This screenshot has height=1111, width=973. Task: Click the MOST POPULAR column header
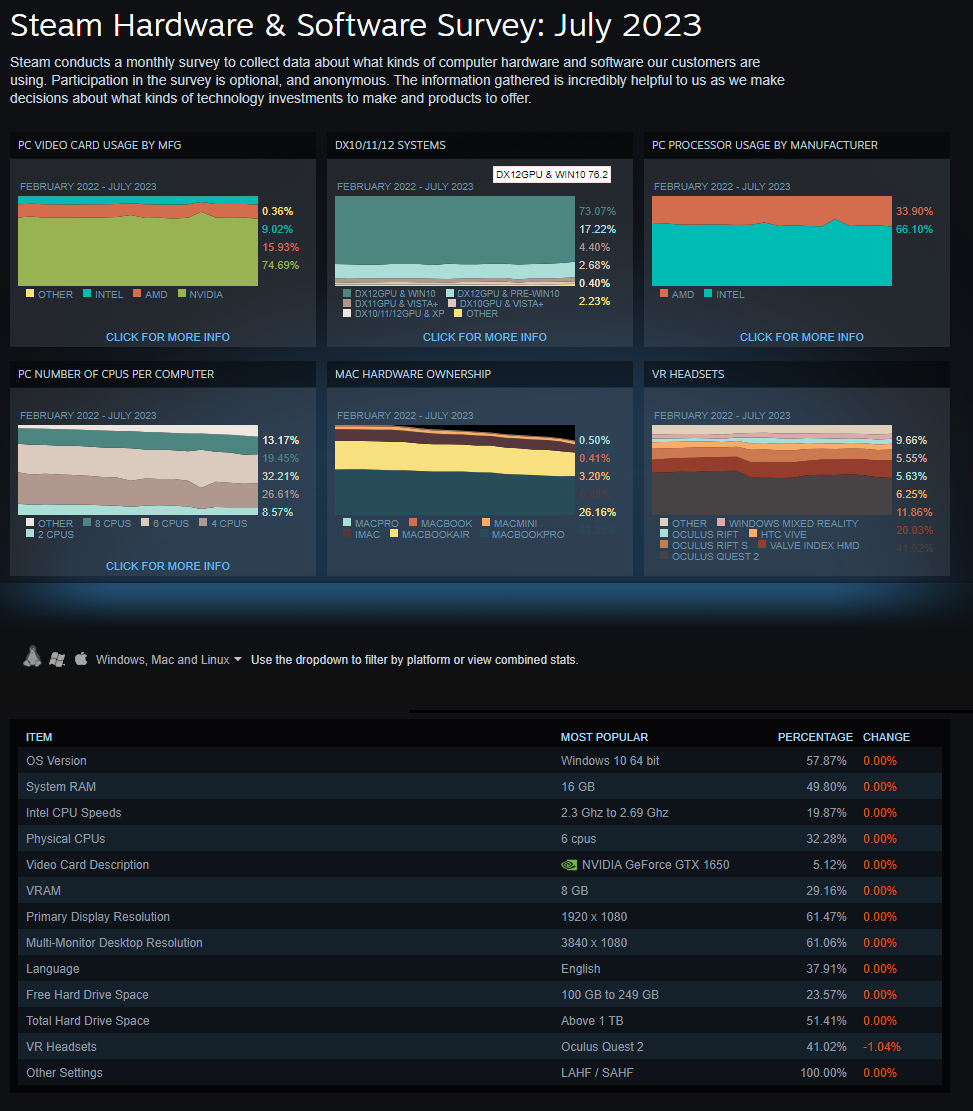point(604,737)
